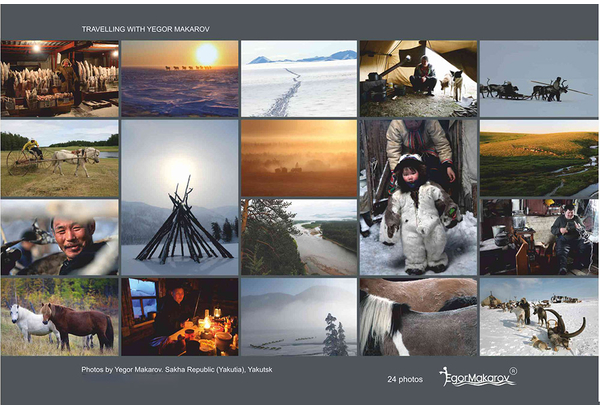This screenshot has height=410, width=600.
Task: Open the sunset over snowy plain photo
Action: click(179, 78)
